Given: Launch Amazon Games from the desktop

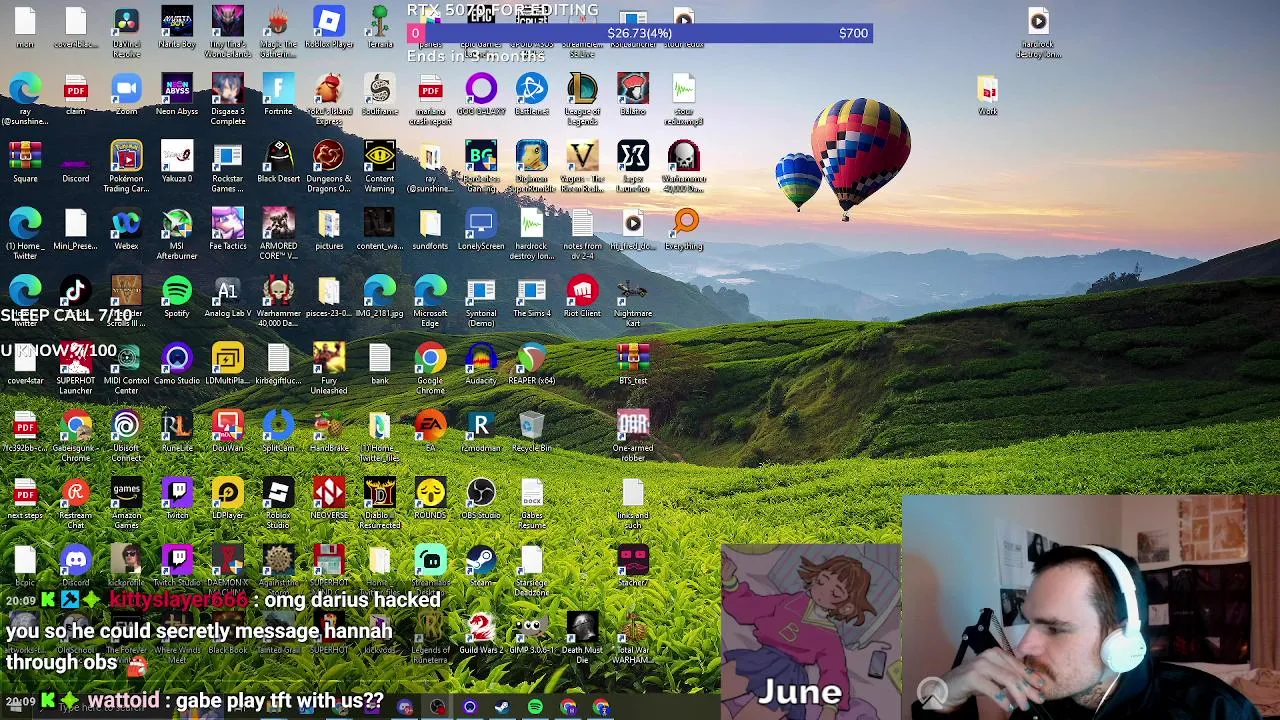Looking at the screenshot, I should [126, 501].
